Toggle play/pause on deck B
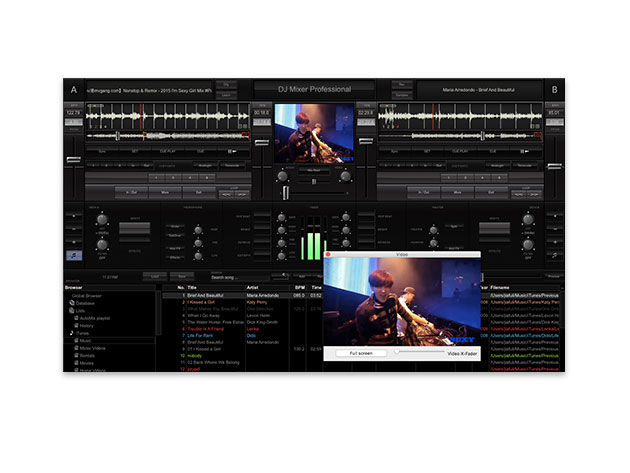 [525, 152]
